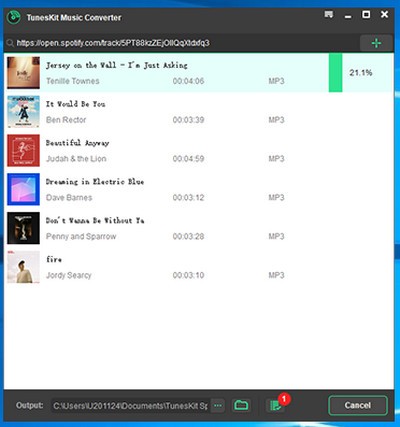This screenshot has height=427, width=400.
Task: Open the converted list icon with badge
Action: [276, 405]
